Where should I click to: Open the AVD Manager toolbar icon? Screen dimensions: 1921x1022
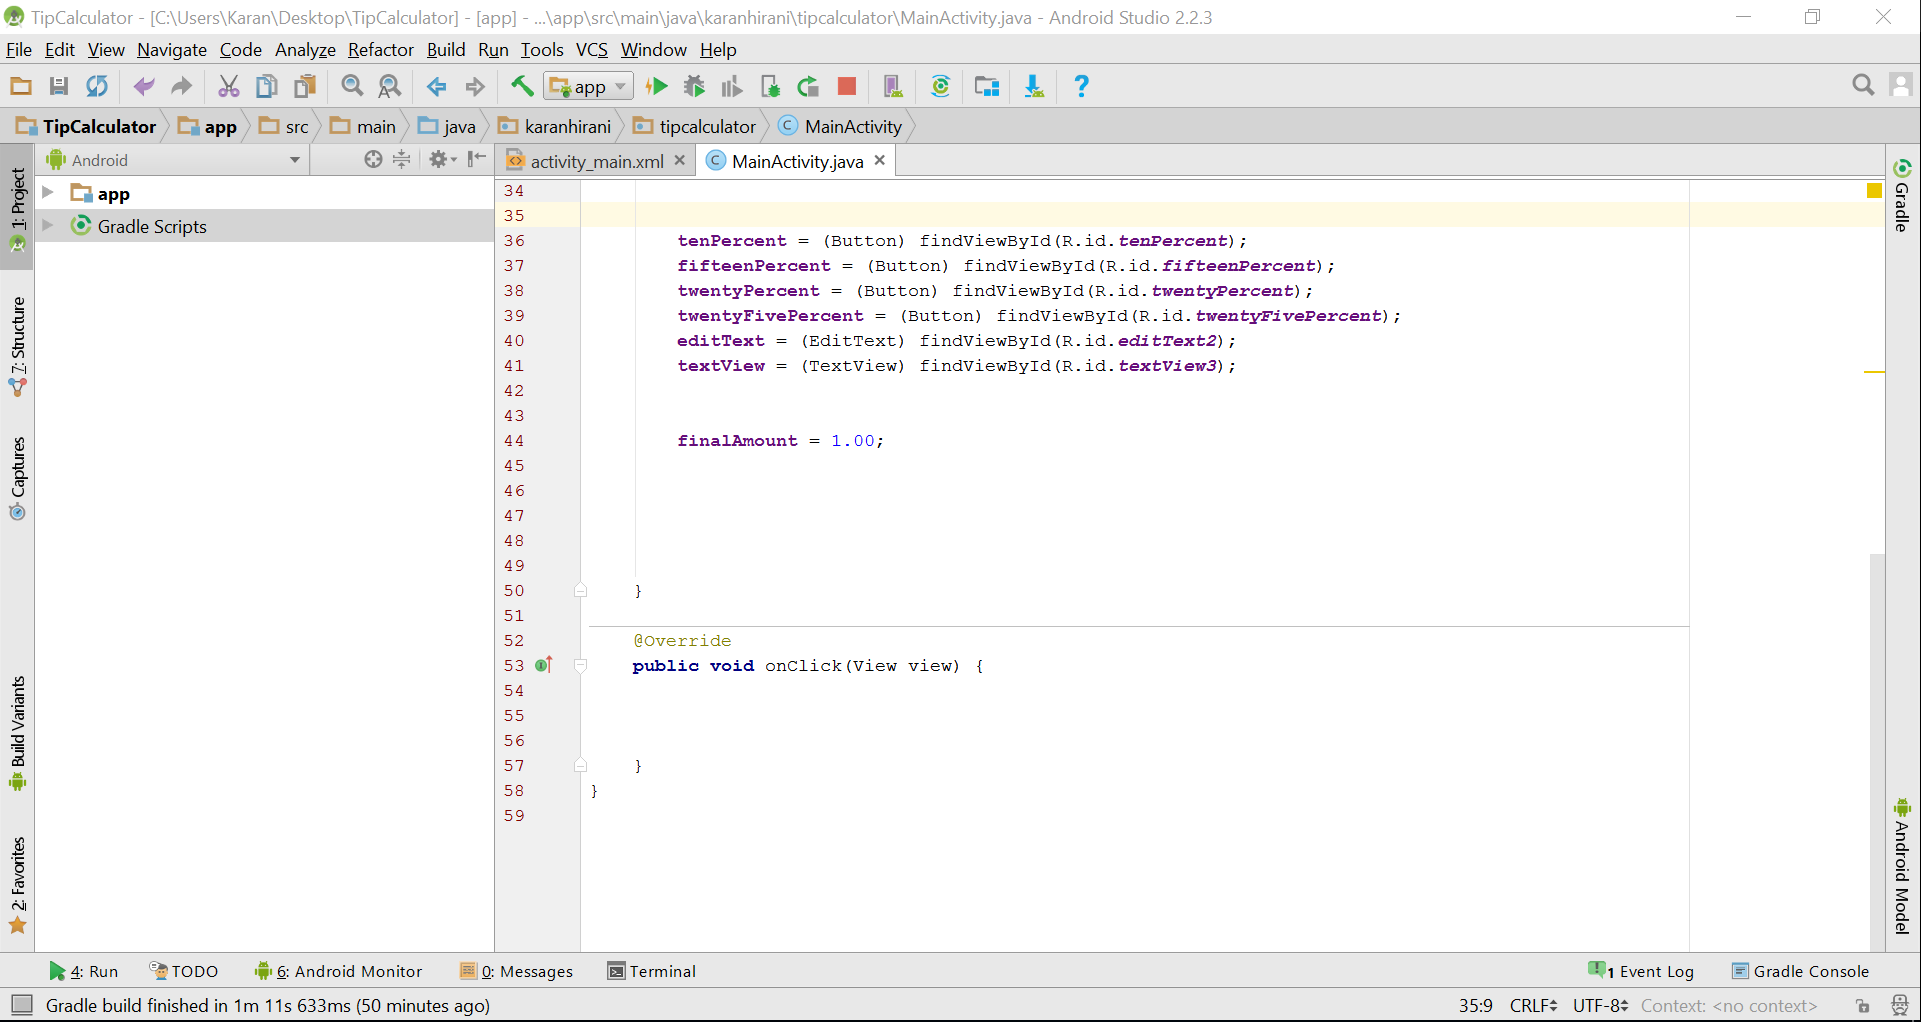point(893,87)
